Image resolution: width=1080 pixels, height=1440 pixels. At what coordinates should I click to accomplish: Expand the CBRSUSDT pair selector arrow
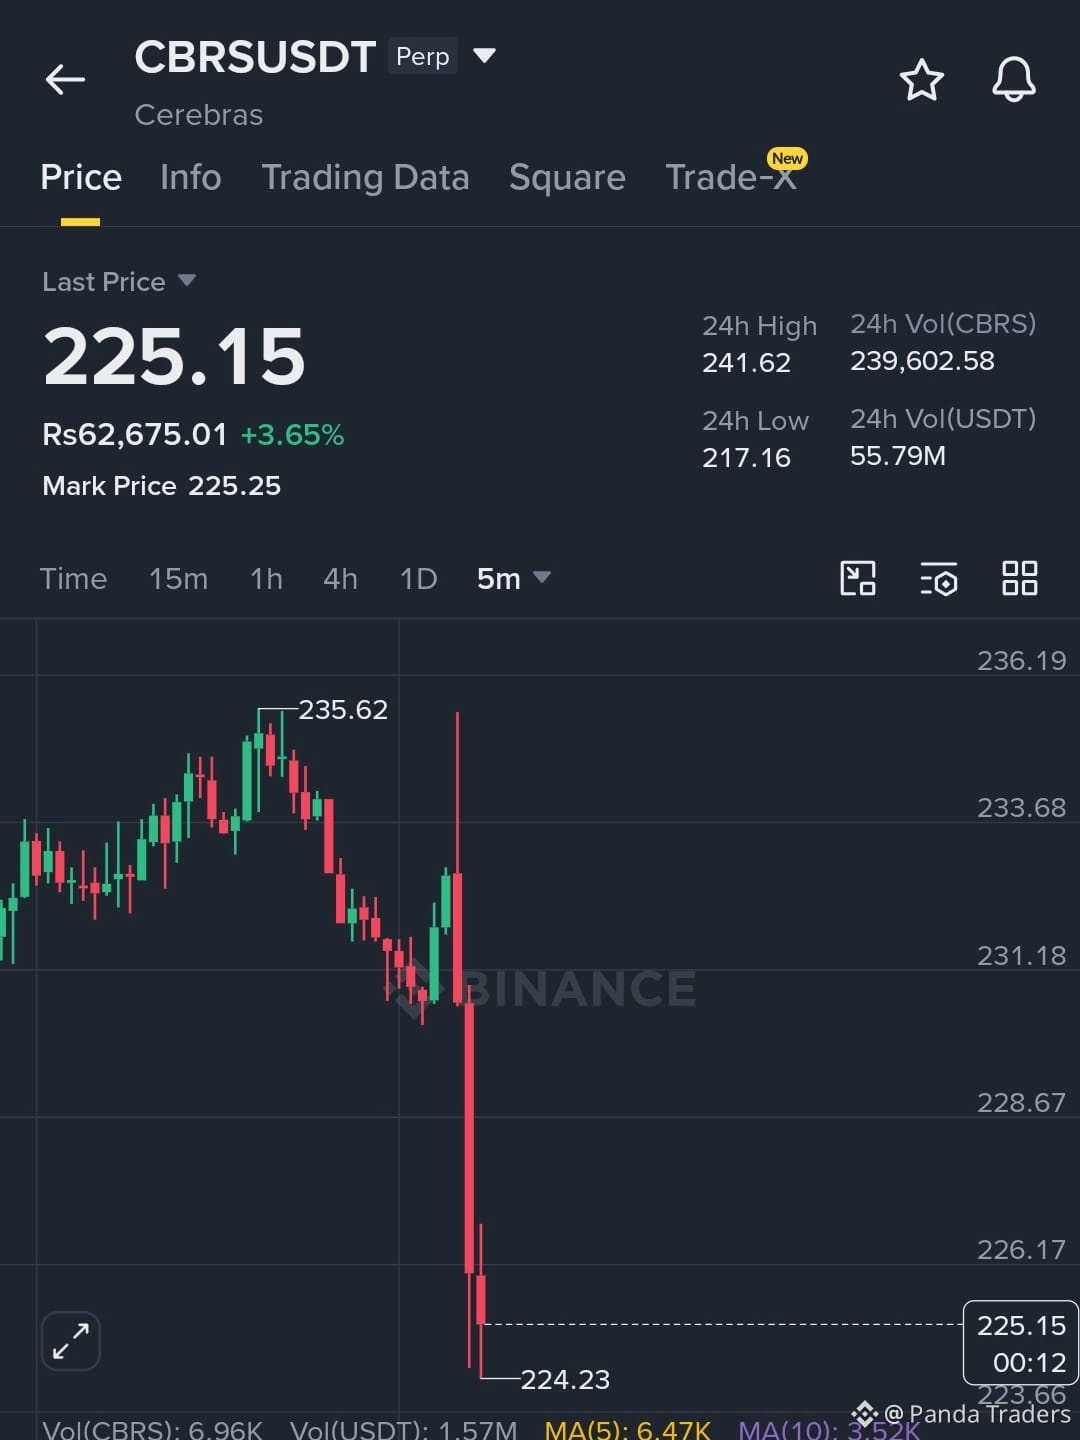click(x=484, y=56)
